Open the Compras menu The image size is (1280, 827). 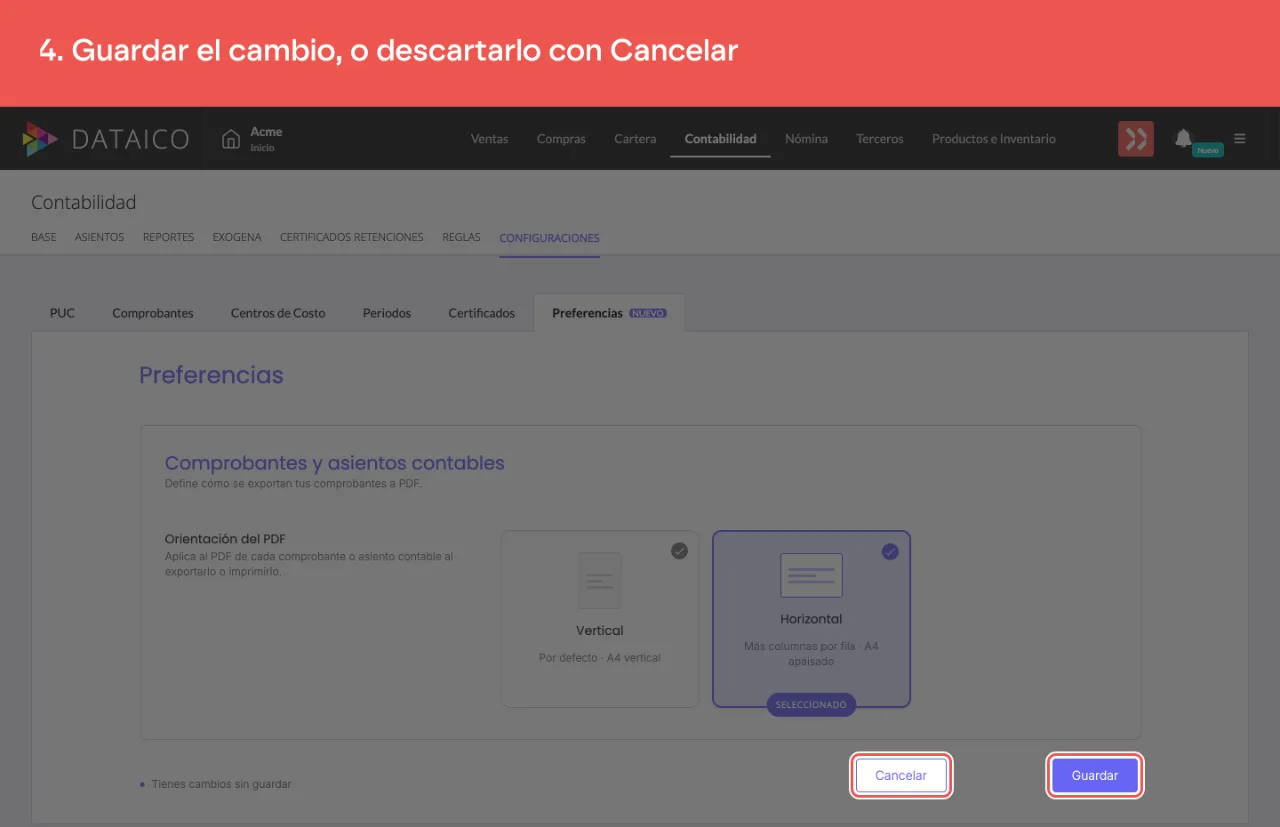tap(561, 139)
